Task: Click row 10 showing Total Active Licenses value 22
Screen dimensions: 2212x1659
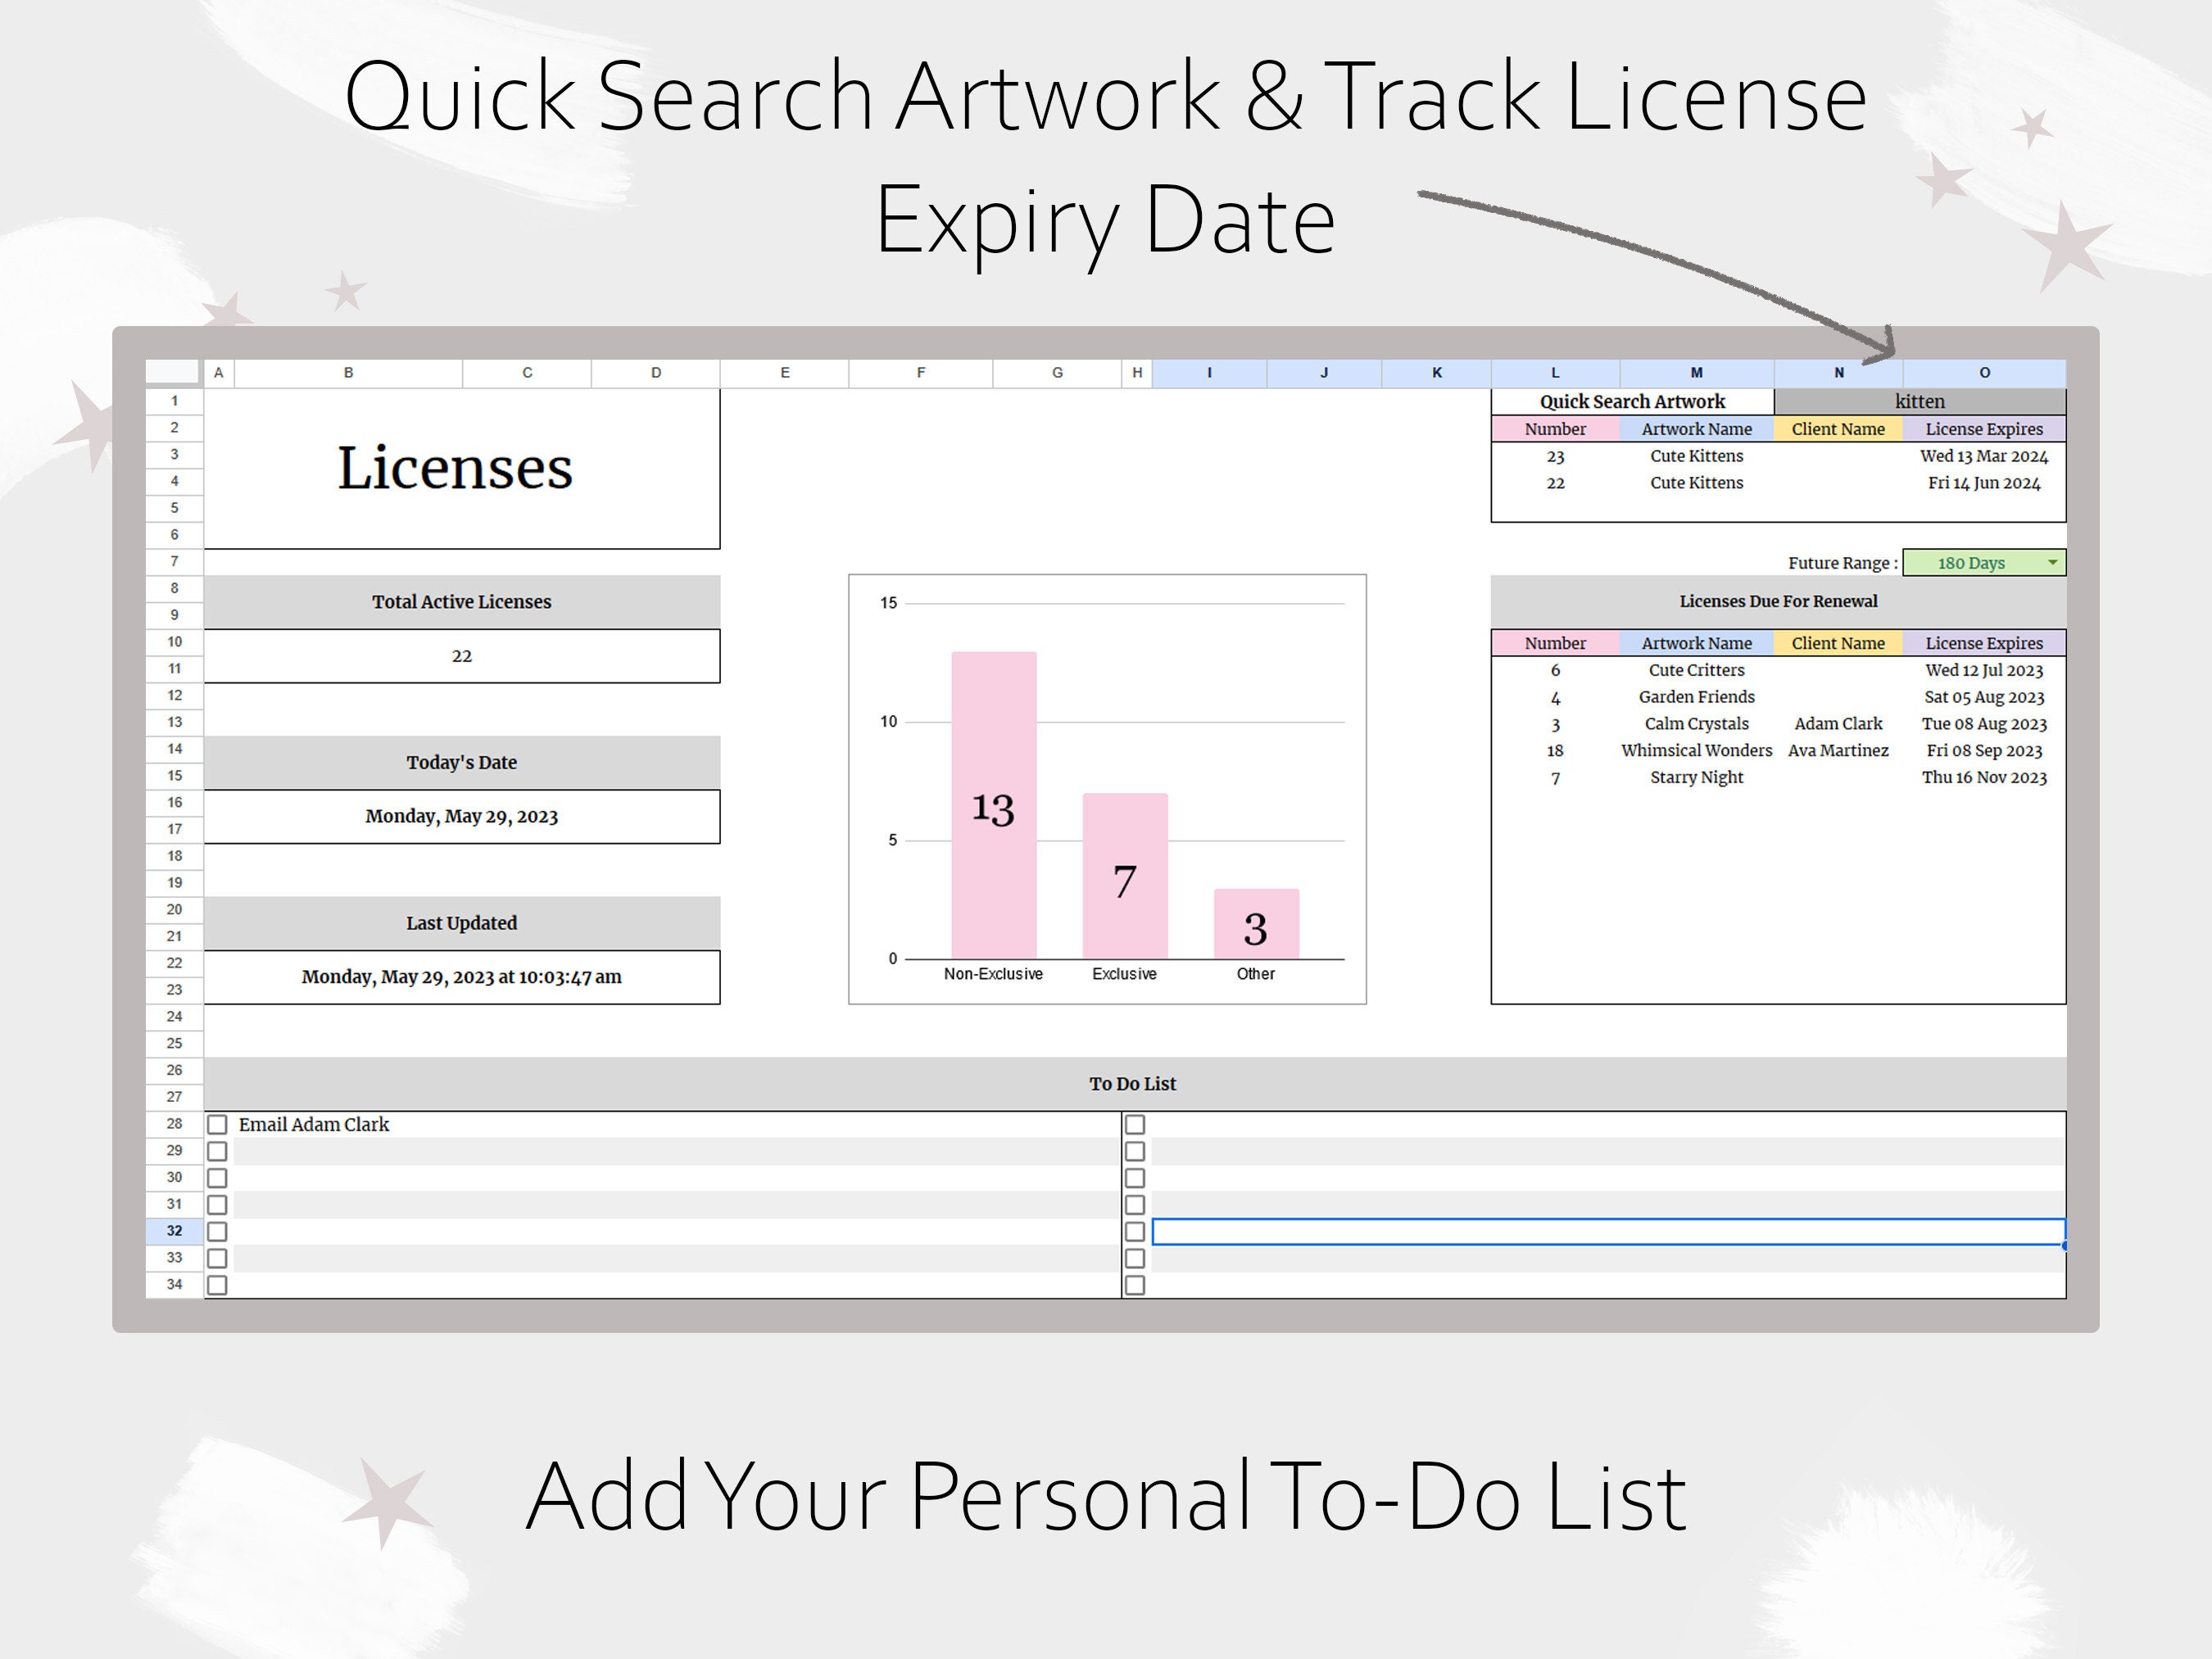Action: (x=461, y=655)
